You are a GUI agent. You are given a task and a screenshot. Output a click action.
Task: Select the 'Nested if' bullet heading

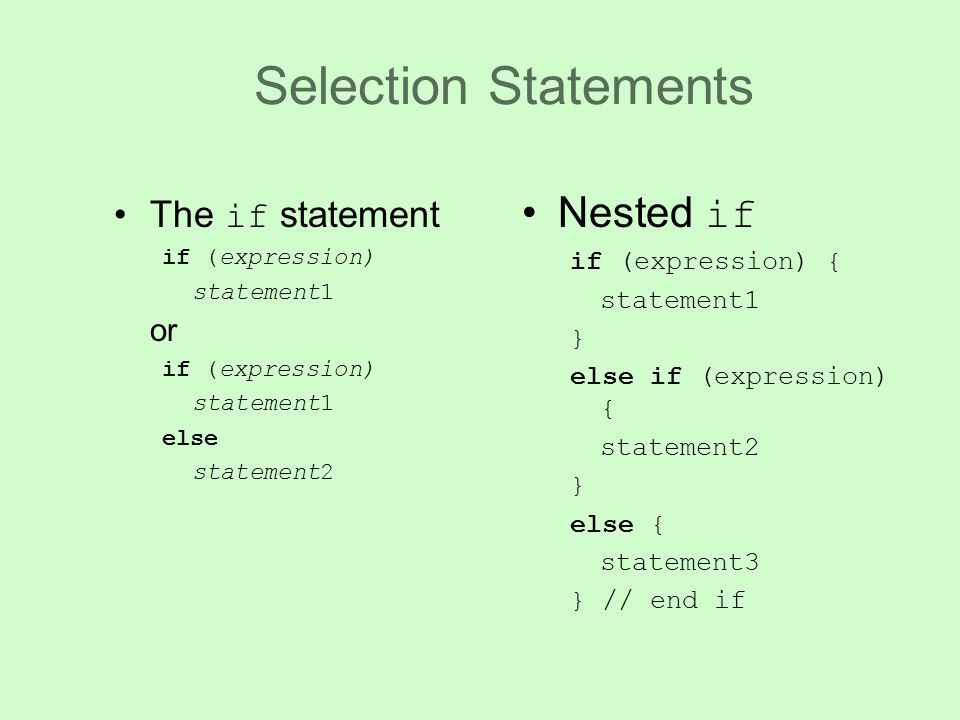656,212
